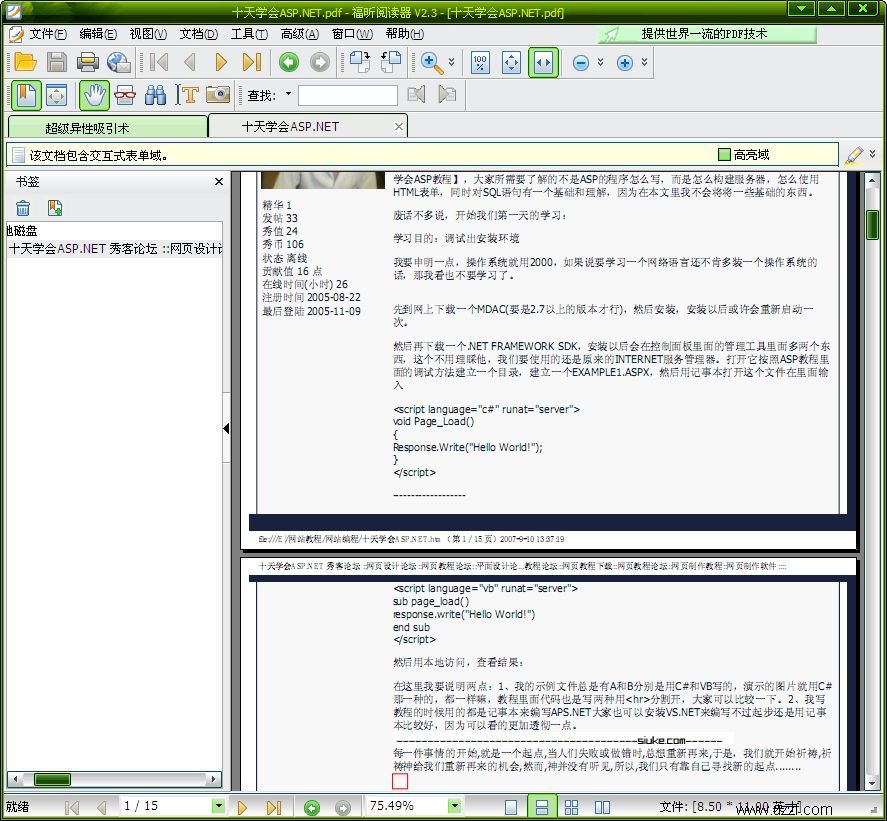Zoom in with the plus button
The height and width of the screenshot is (821, 887).
click(x=625, y=62)
